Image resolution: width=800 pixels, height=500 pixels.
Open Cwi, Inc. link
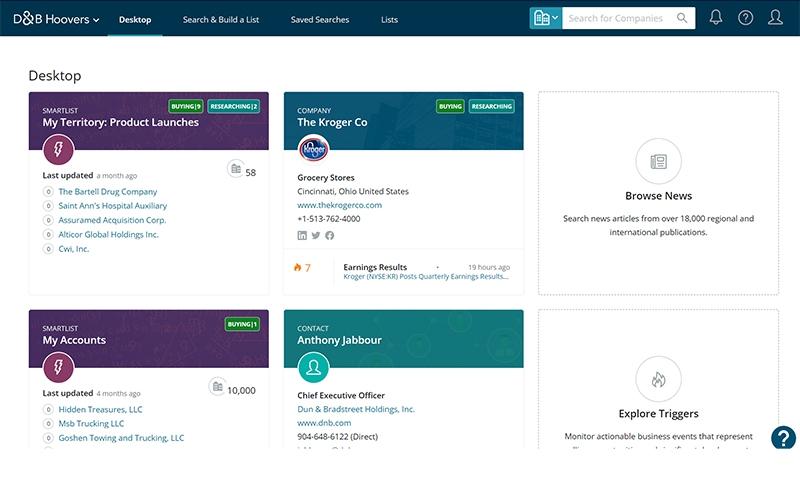point(73,248)
